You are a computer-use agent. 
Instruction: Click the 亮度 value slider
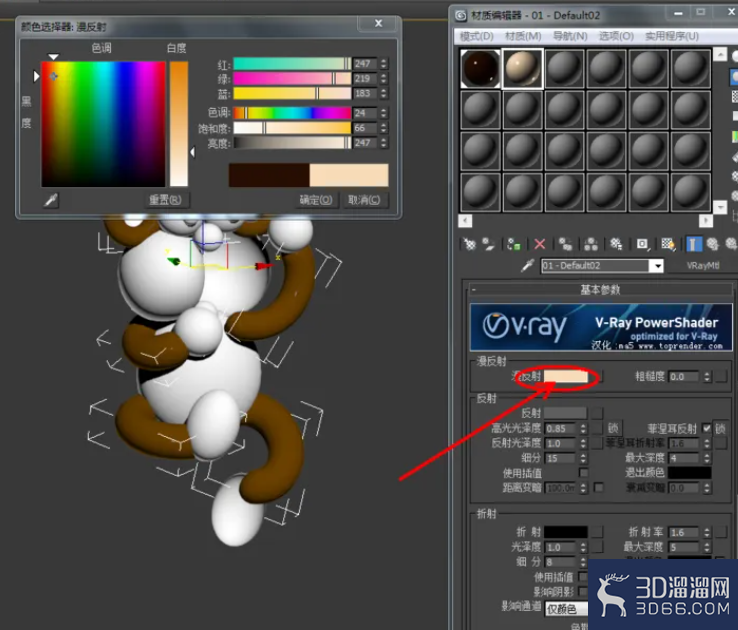pyautogui.click(x=292, y=143)
